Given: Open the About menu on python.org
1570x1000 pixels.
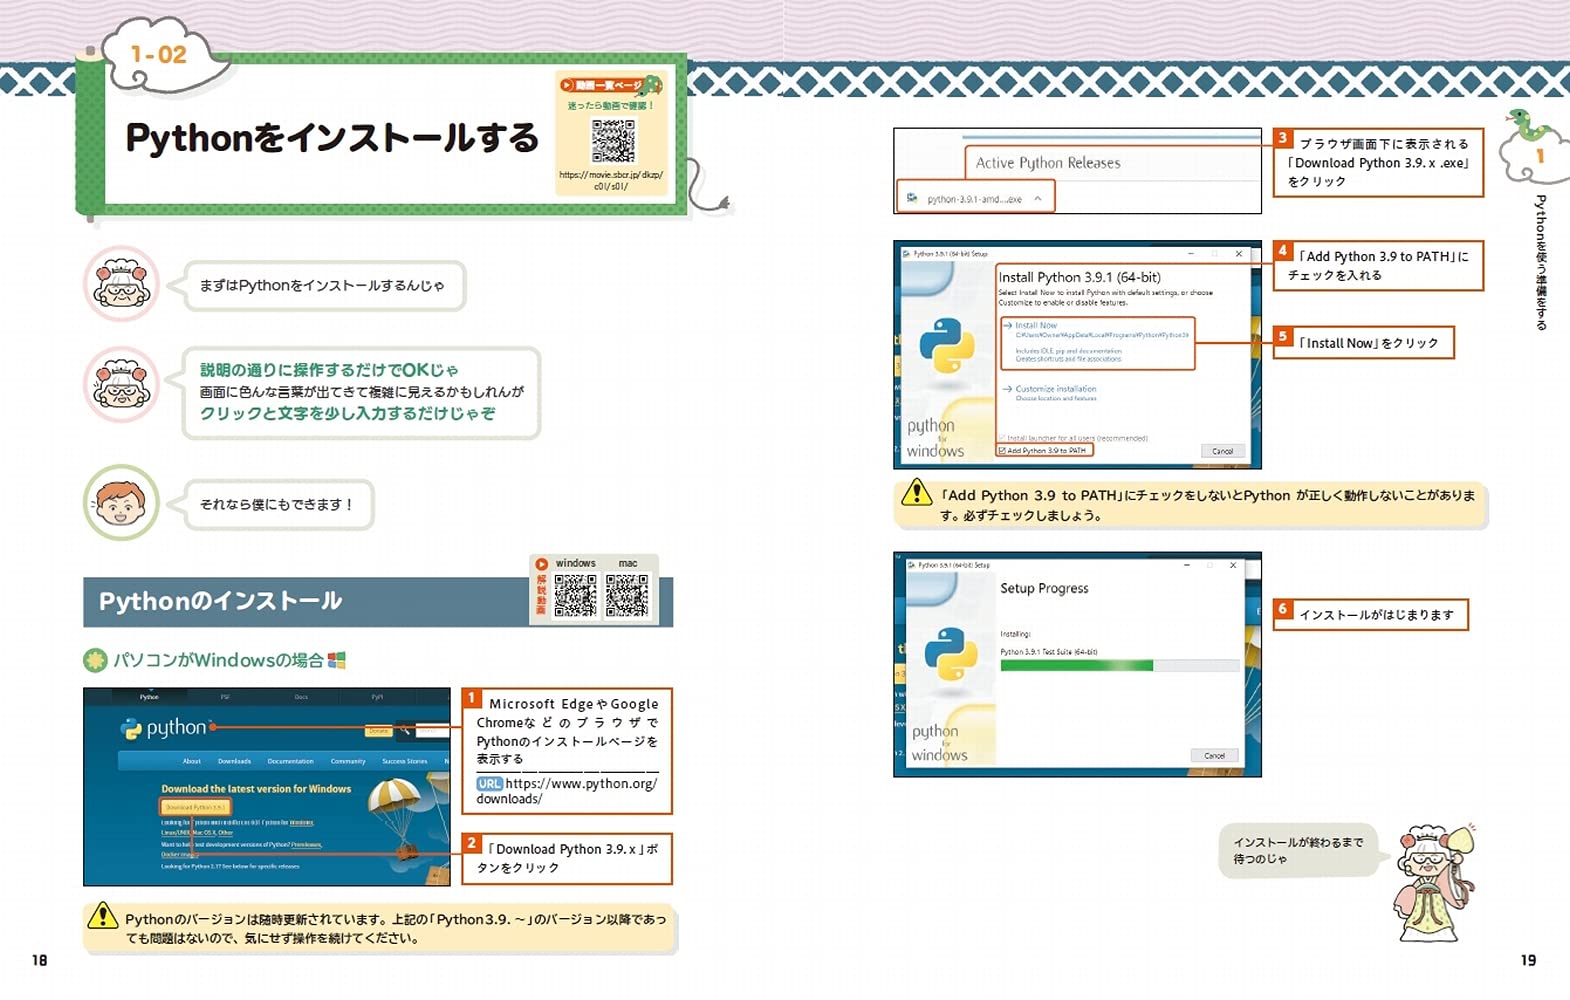Looking at the screenshot, I should 191,761.
